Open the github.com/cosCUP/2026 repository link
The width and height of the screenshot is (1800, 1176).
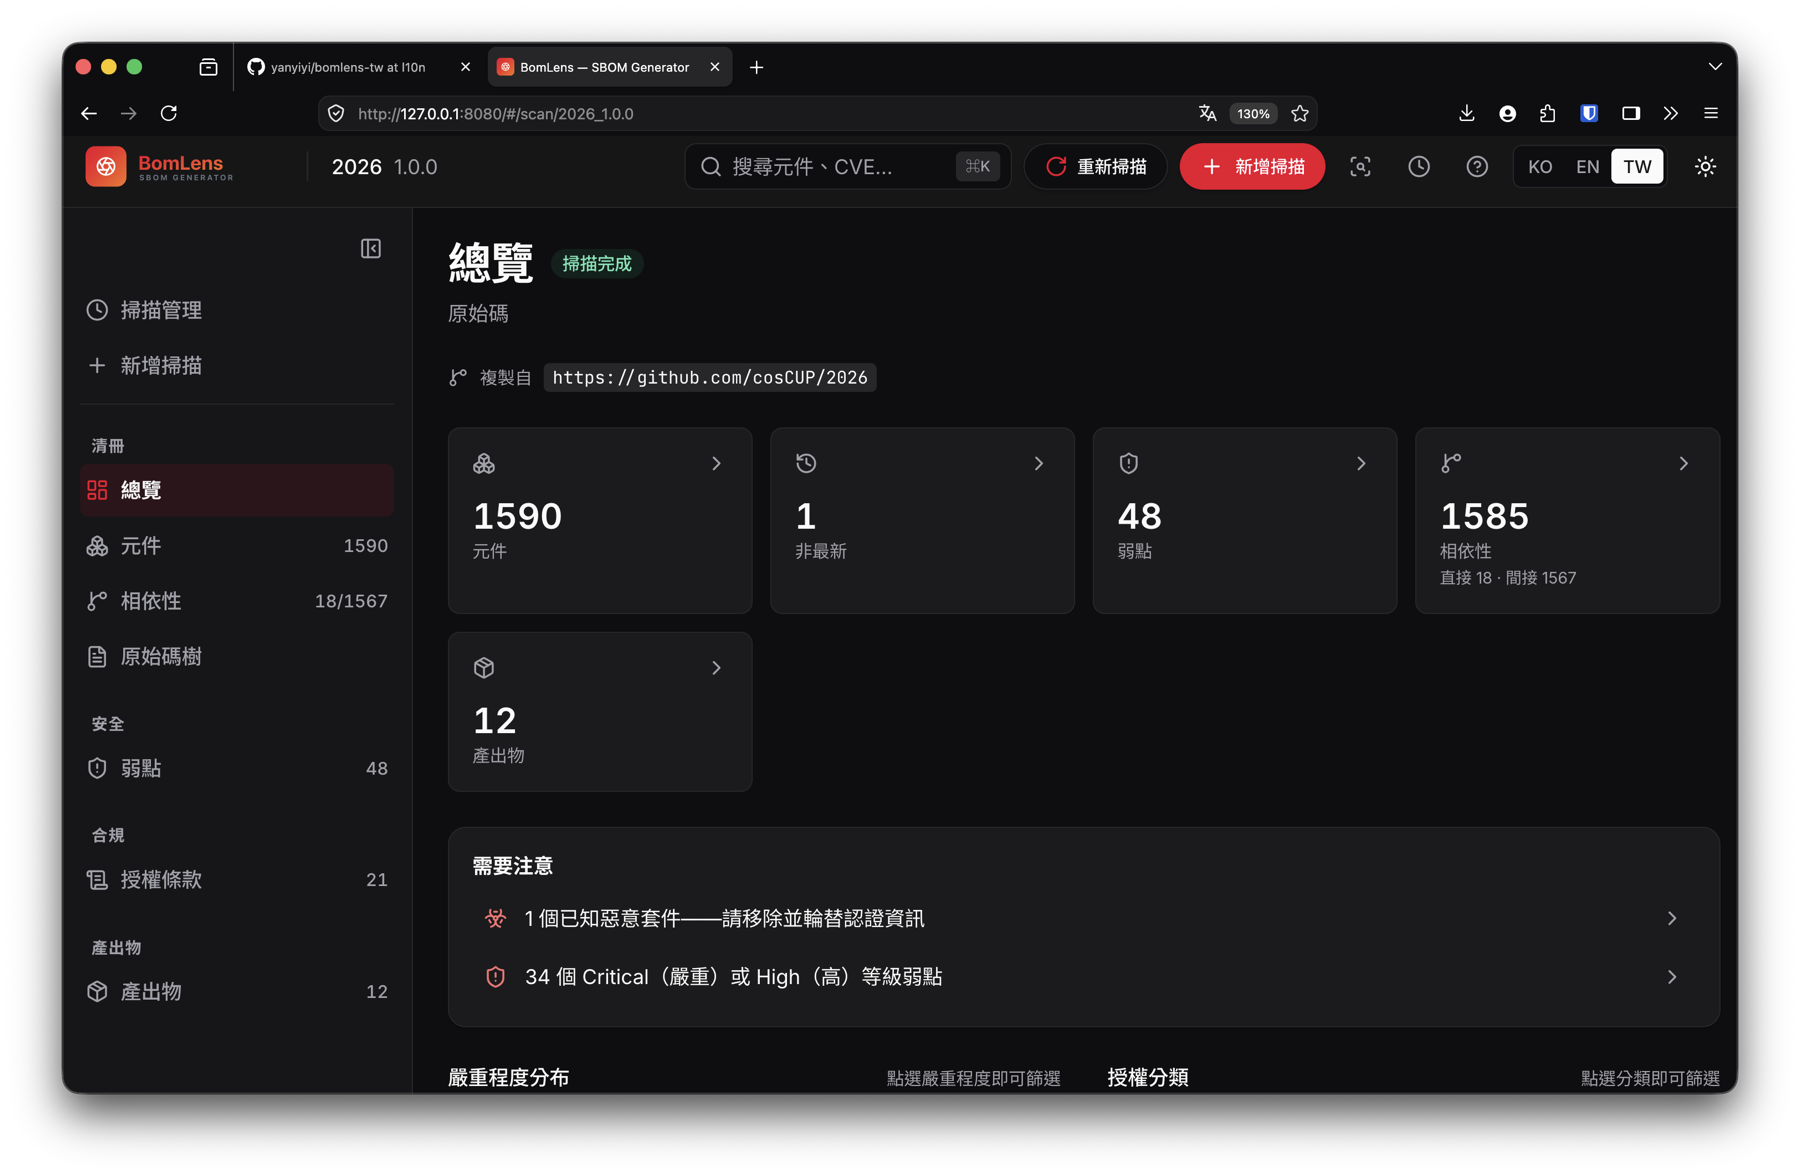click(x=710, y=378)
